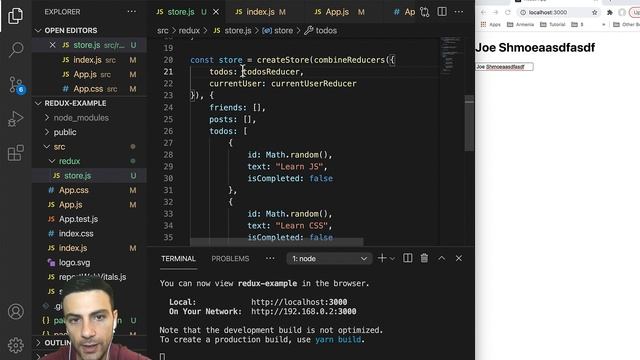This screenshot has width=640, height=360.
Task: Select the Terminal panel tab
Action: click(x=178, y=259)
